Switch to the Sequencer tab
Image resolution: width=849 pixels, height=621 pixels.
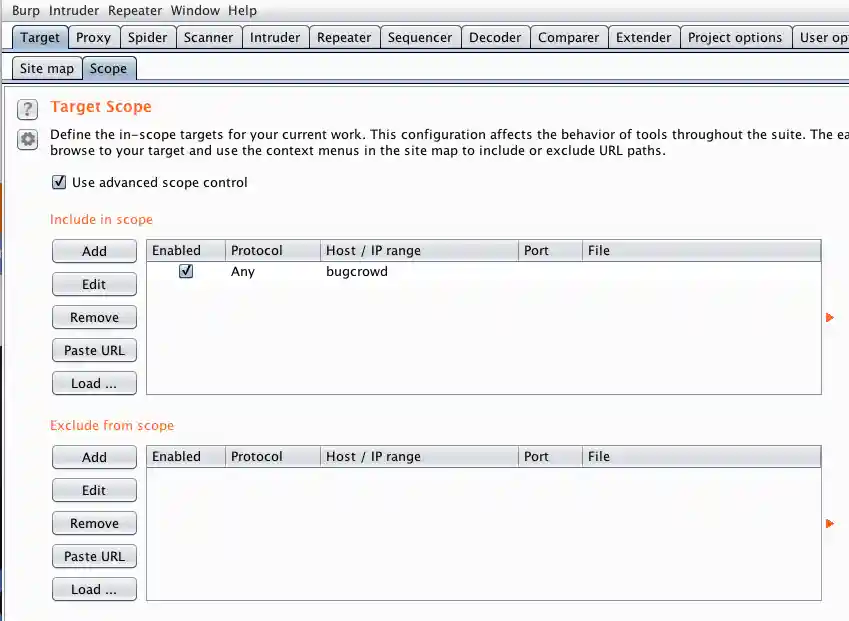pos(420,37)
